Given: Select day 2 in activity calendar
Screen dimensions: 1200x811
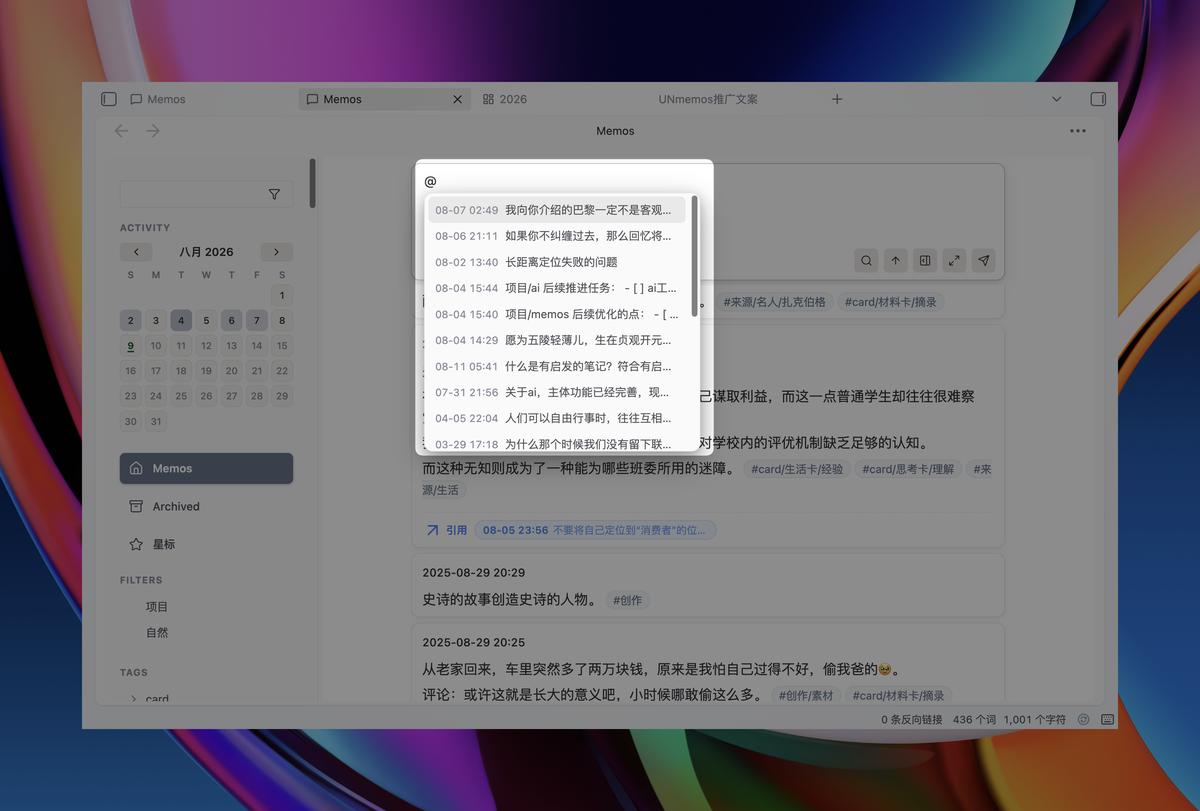Looking at the screenshot, I should [x=131, y=320].
